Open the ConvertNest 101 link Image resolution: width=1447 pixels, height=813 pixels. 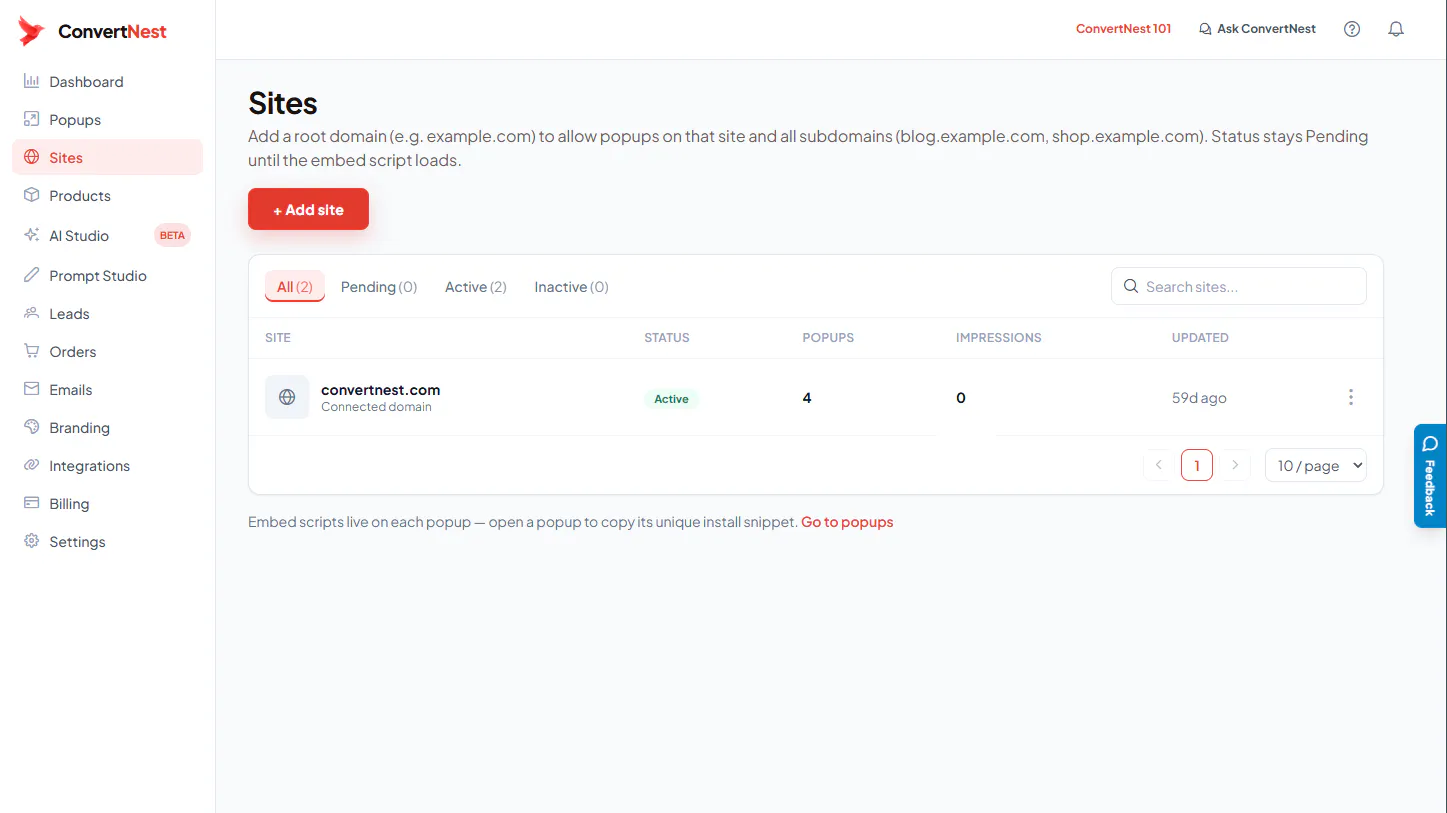coord(1123,29)
